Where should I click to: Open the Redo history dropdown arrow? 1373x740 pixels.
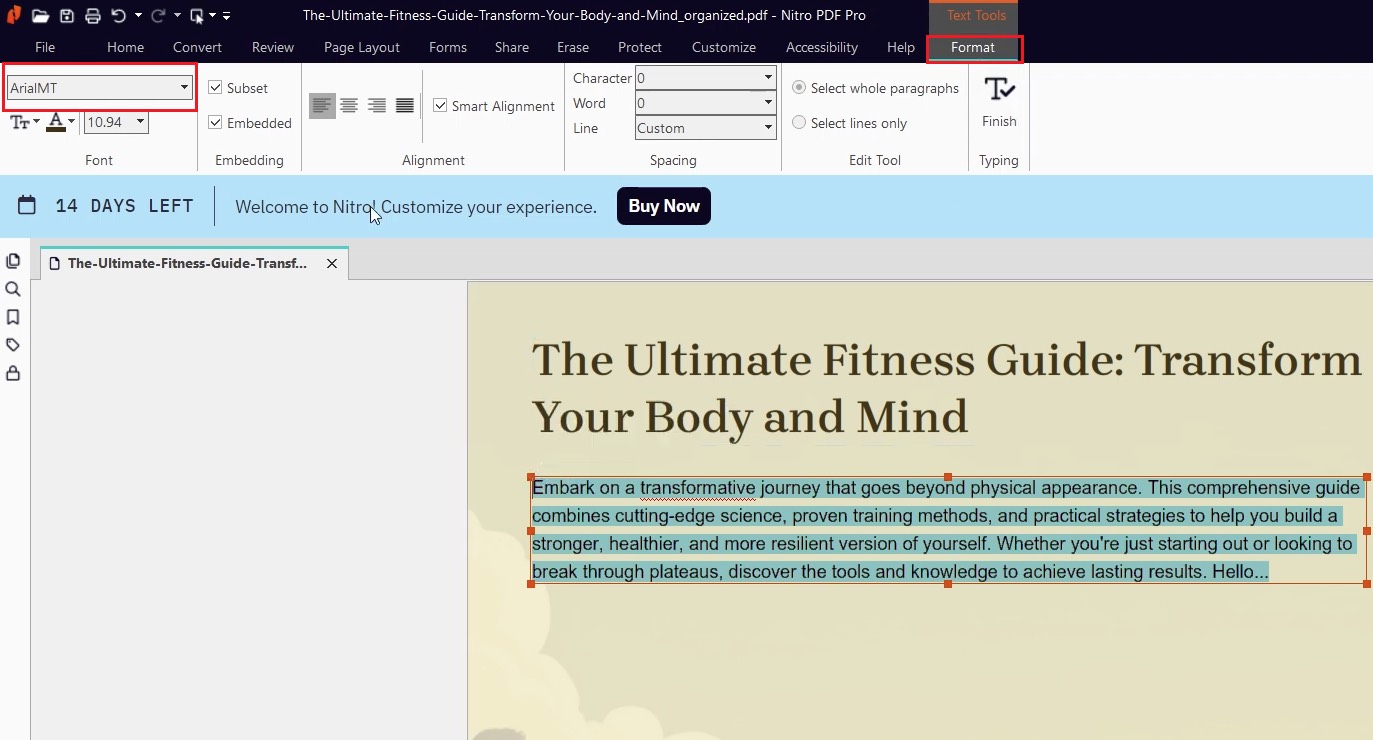tap(177, 16)
